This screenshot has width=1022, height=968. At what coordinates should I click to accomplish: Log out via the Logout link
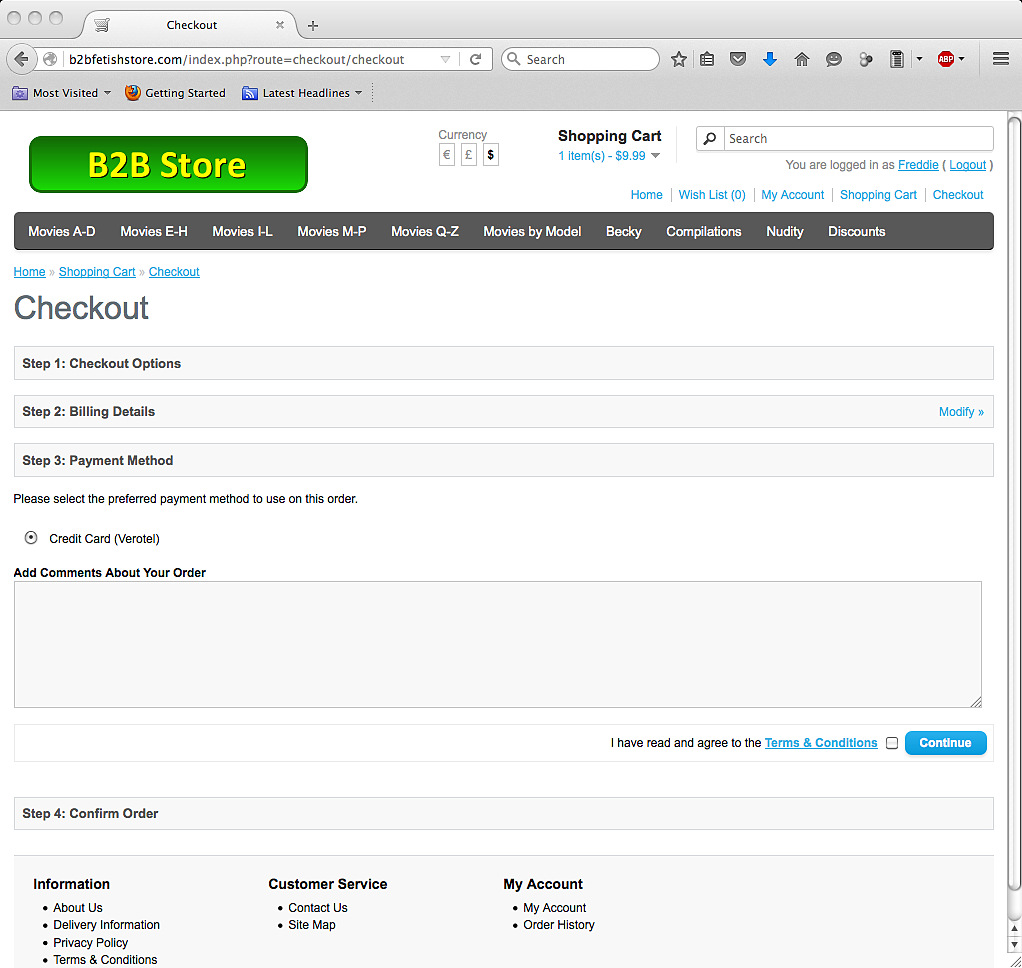(967, 165)
